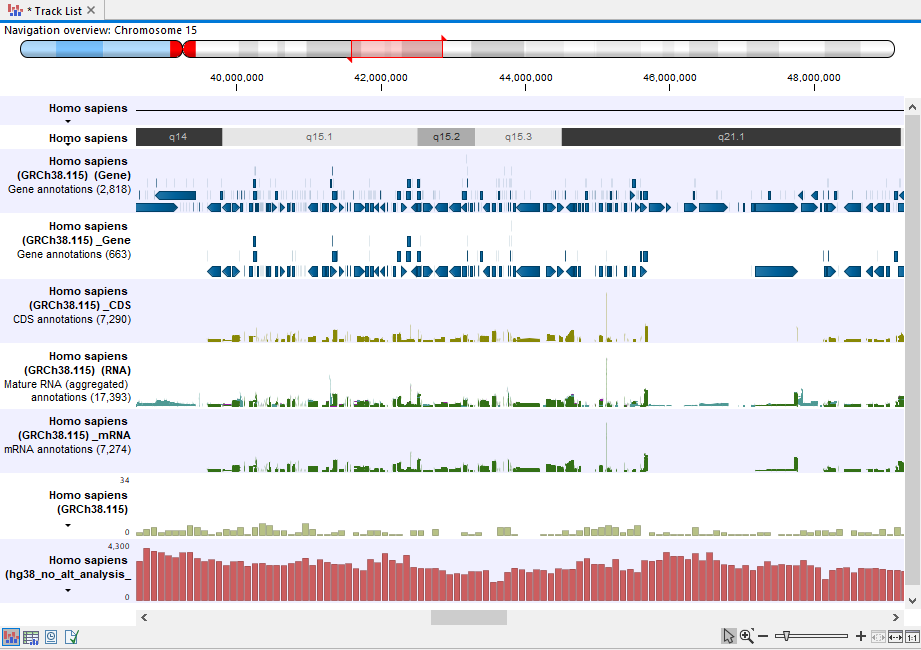This screenshot has height=650, width=921.
Task: Click the zoom-to-selection icon
Action: (878, 635)
